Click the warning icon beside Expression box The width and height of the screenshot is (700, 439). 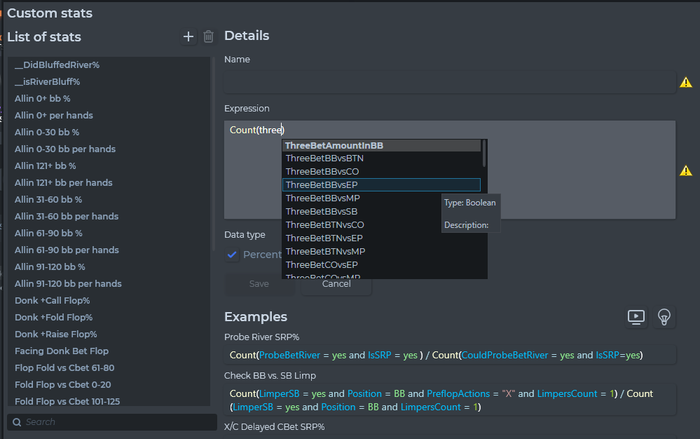pos(685,170)
